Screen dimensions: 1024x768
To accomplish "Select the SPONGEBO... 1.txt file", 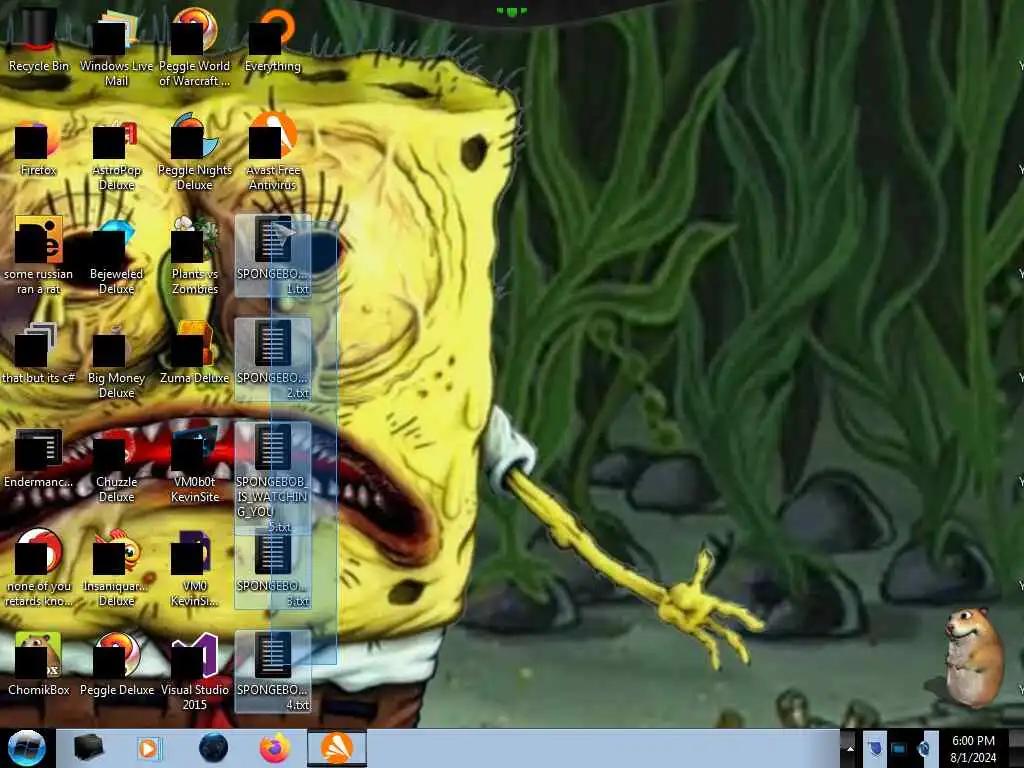I will (x=272, y=256).
